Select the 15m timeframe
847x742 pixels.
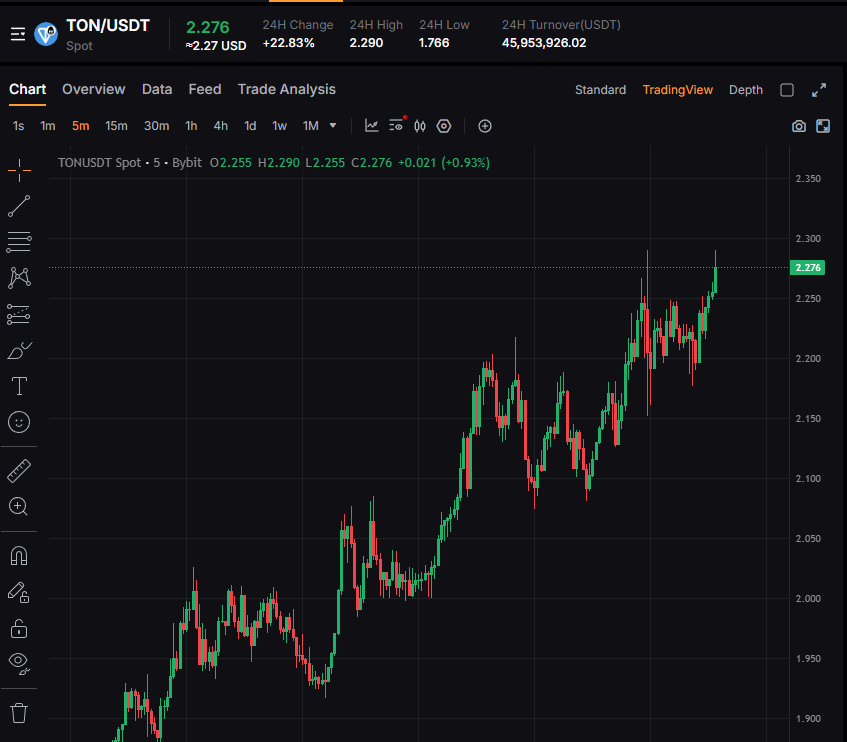116,126
